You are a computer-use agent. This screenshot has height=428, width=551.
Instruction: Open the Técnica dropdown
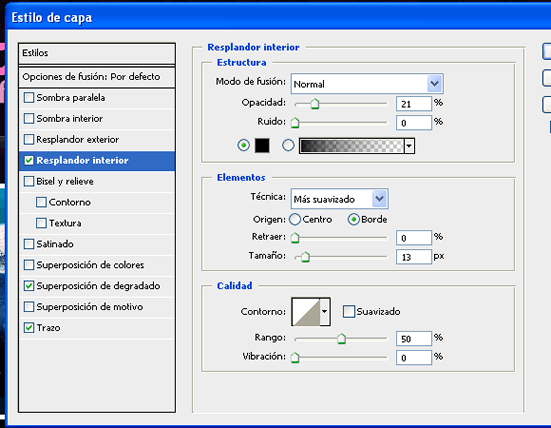coord(339,199)
